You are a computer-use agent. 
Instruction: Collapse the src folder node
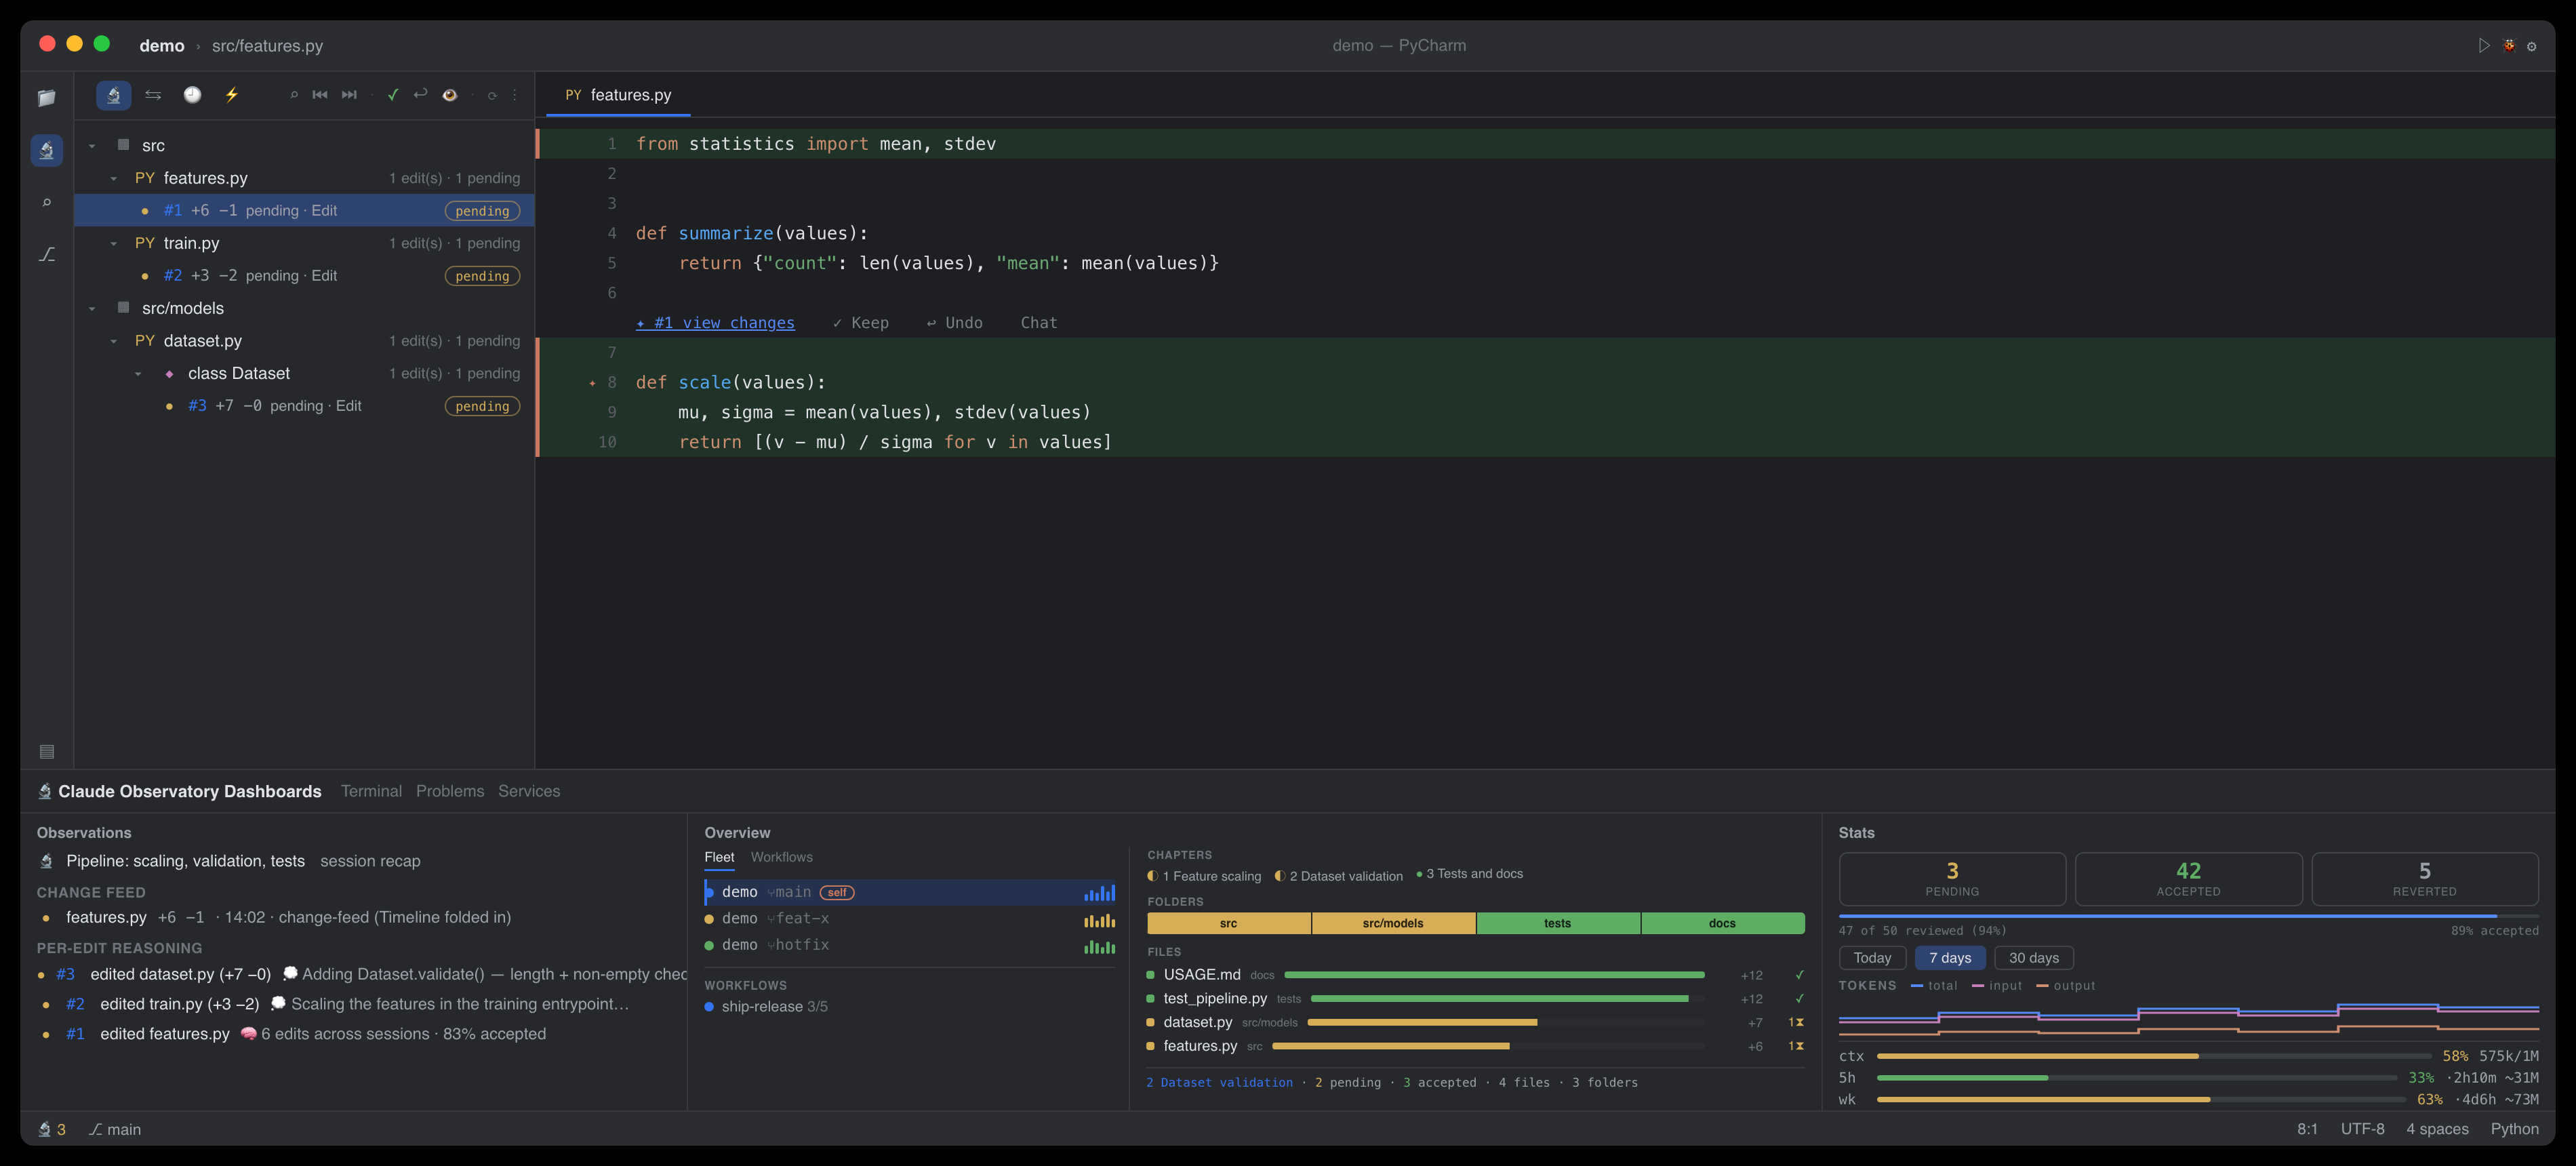tap(92, 146)
